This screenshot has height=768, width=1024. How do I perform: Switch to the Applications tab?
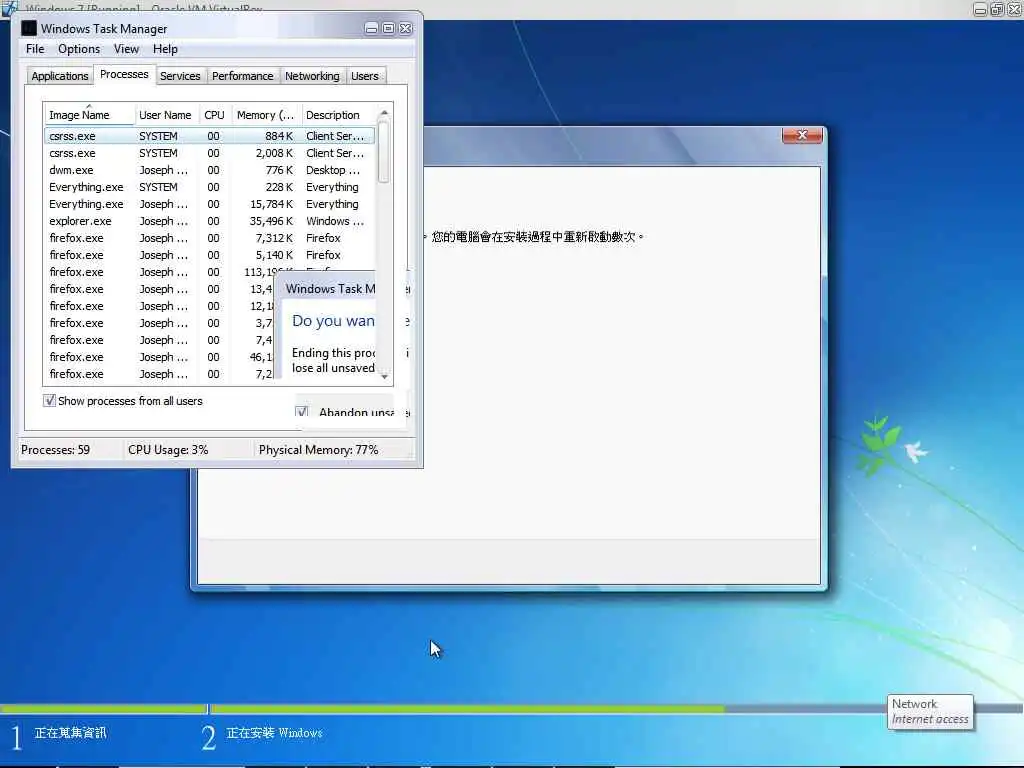point(59,76)
